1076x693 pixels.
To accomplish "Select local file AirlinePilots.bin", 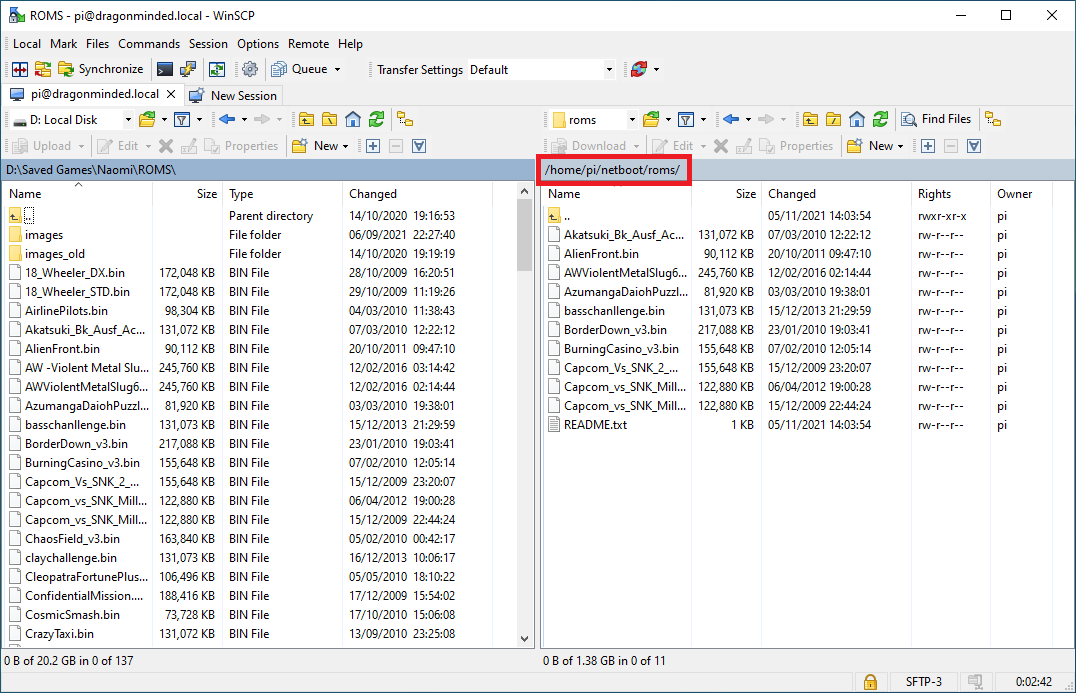I will click(x=66, y=311).
